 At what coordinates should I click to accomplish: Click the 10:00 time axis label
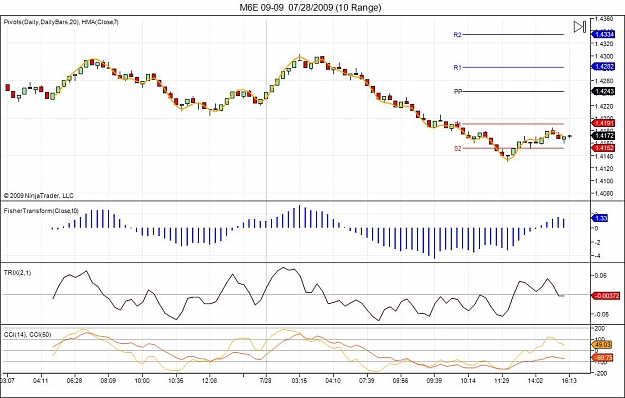point(142,380)
